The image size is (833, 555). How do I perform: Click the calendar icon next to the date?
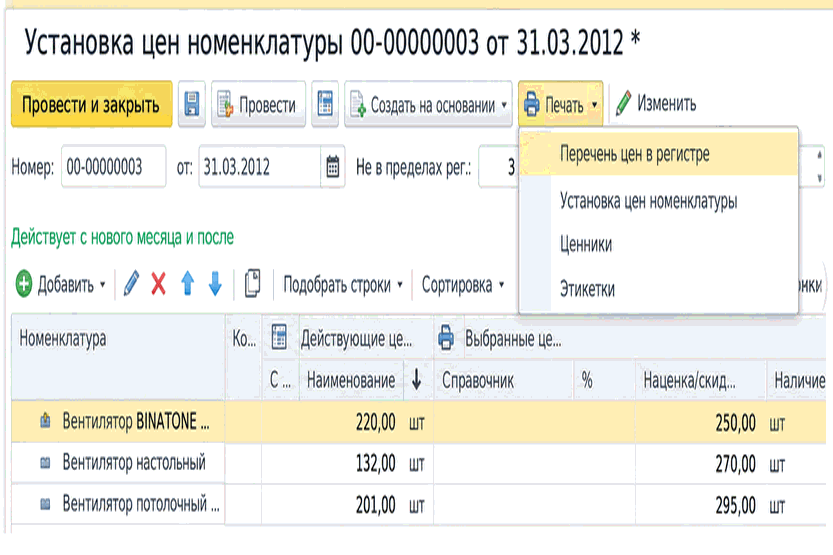(333, 167)
